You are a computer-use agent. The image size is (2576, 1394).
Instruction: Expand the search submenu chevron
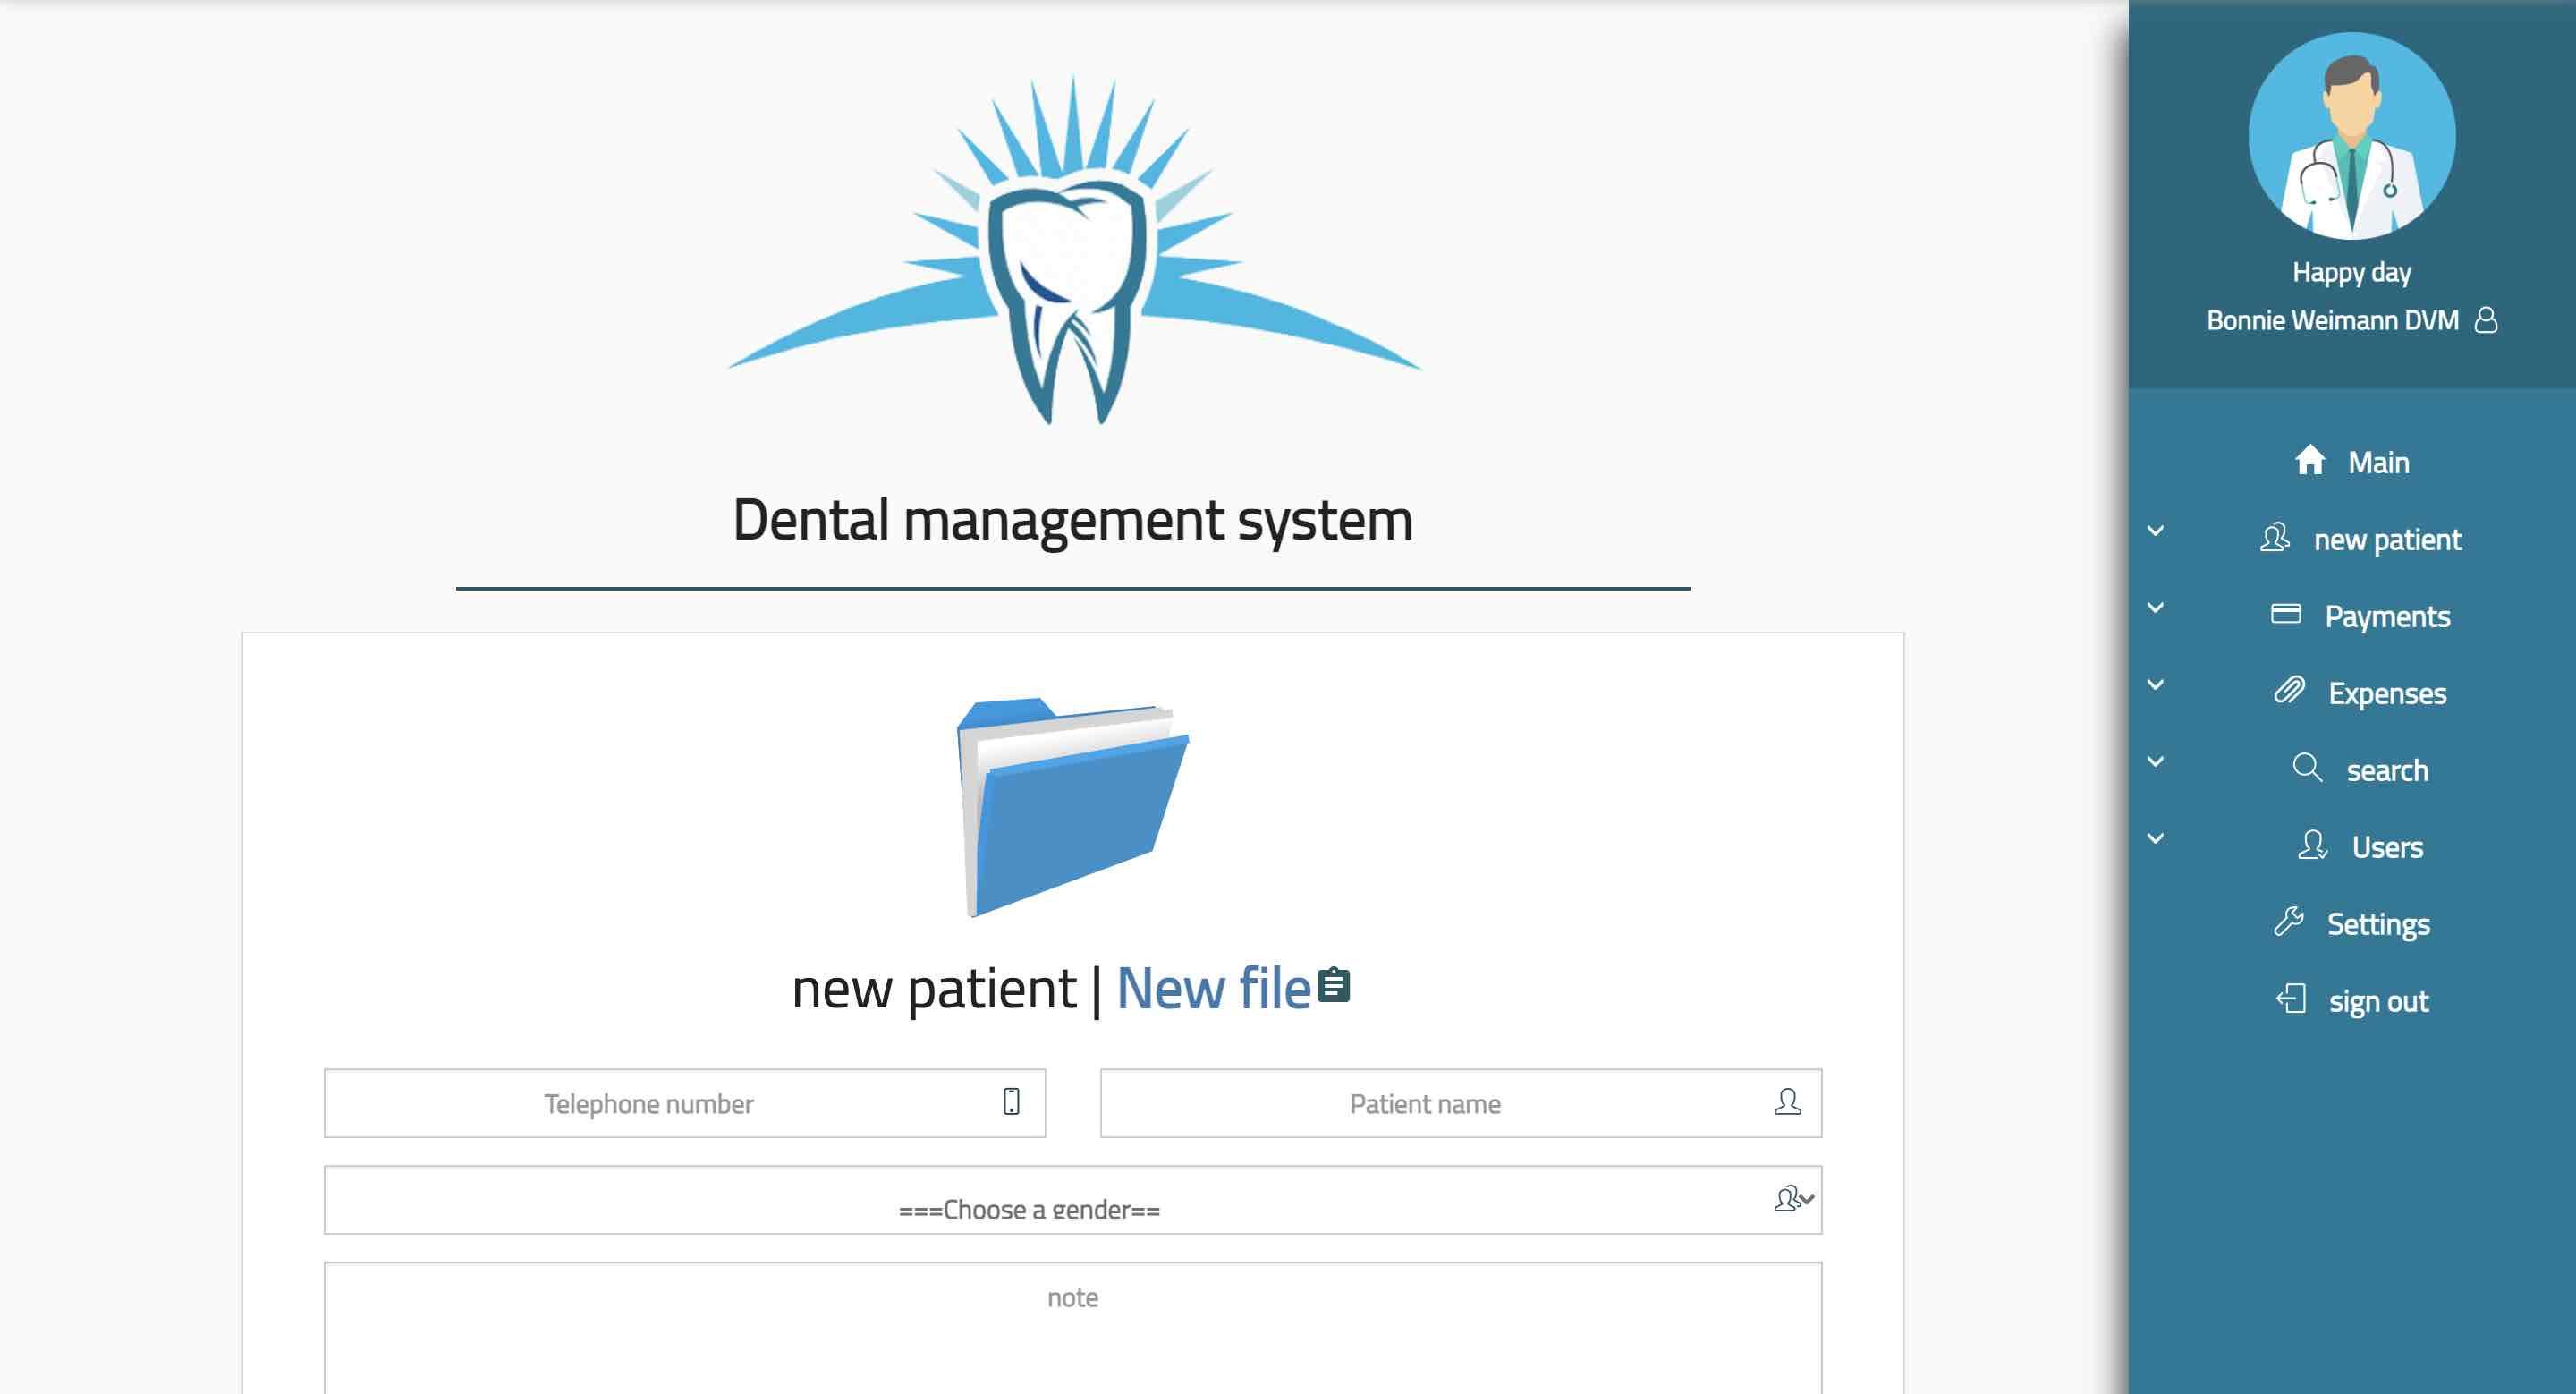pyautogui.click(x=2156, y=762)
